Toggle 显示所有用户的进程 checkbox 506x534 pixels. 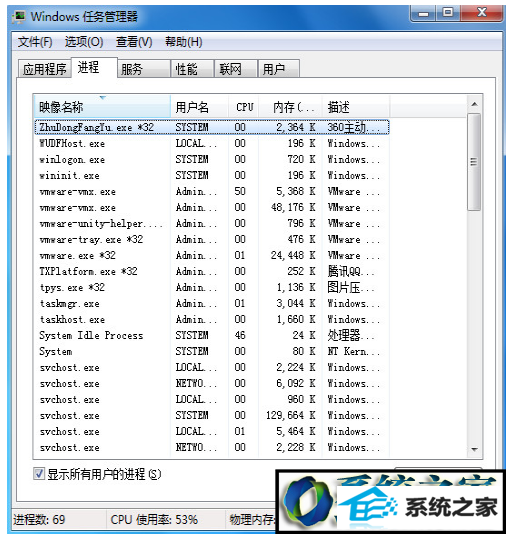pos(39,473)
